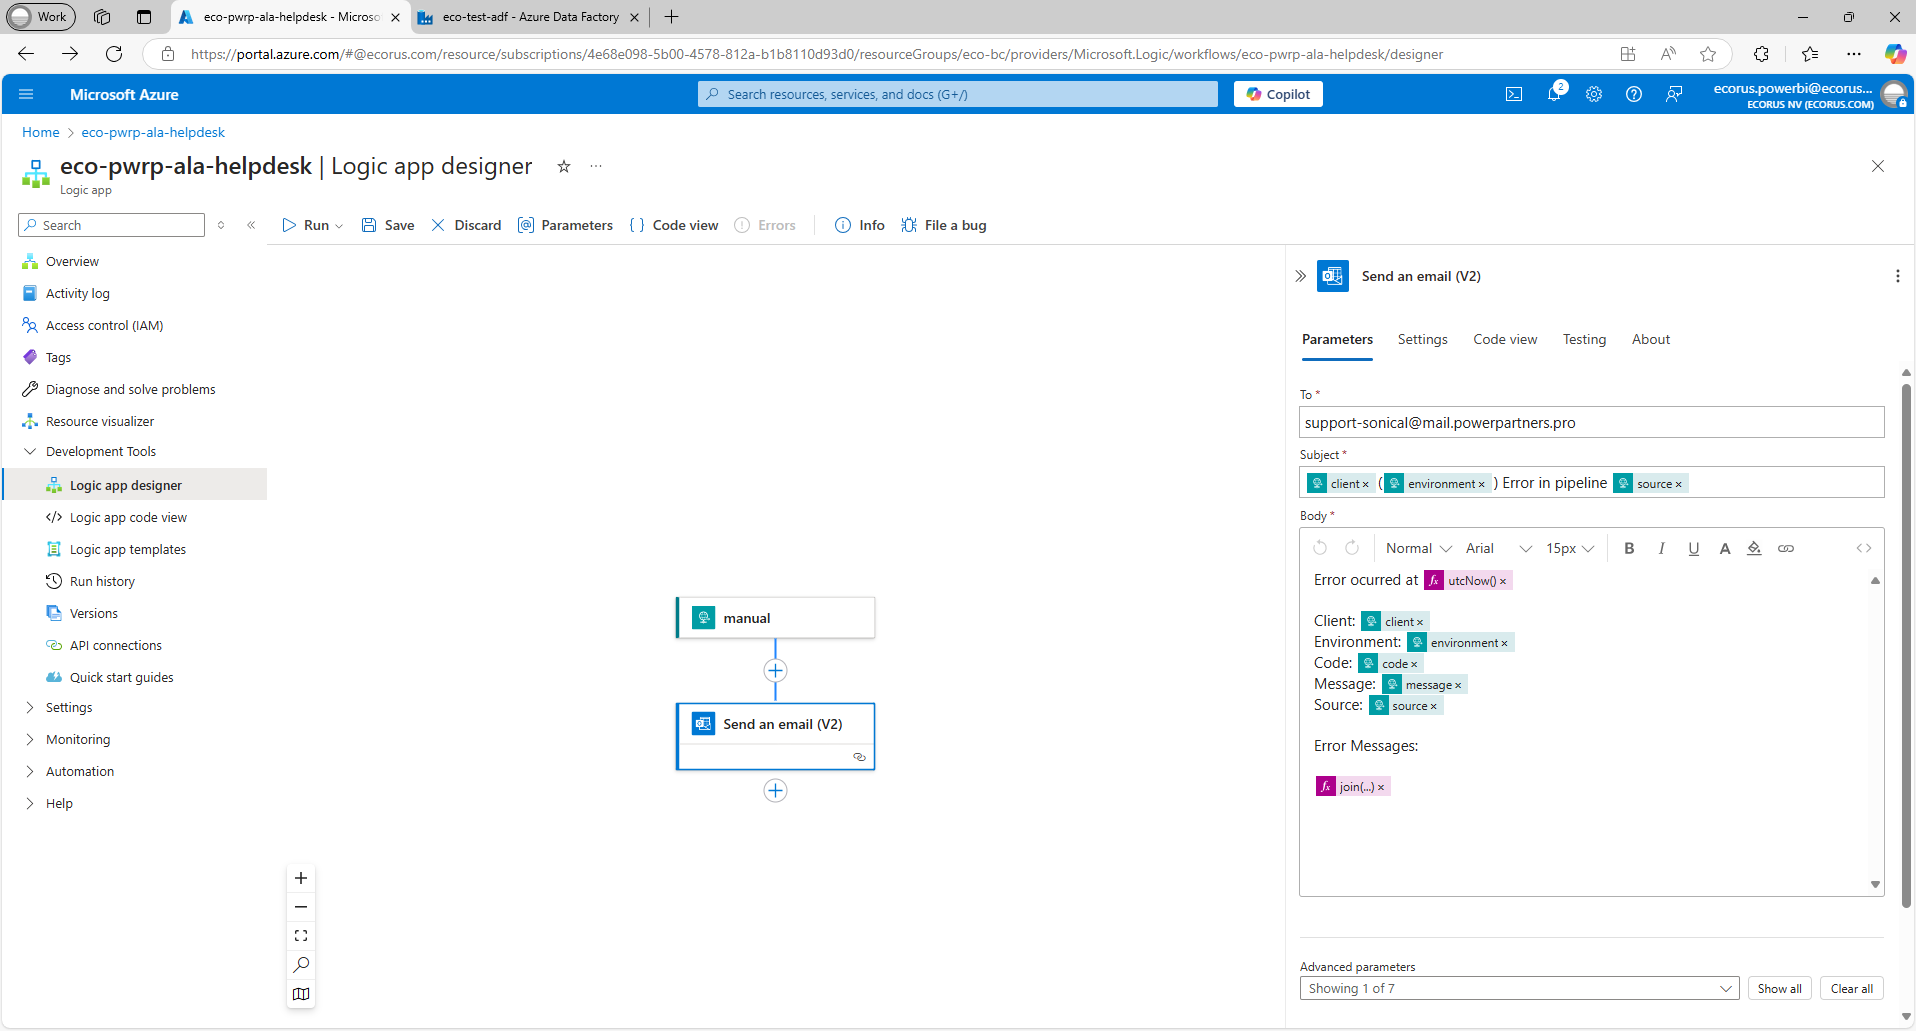1916x1031 pixels.
Task: Click the Show all button
Action: [x=1779, y=988]
